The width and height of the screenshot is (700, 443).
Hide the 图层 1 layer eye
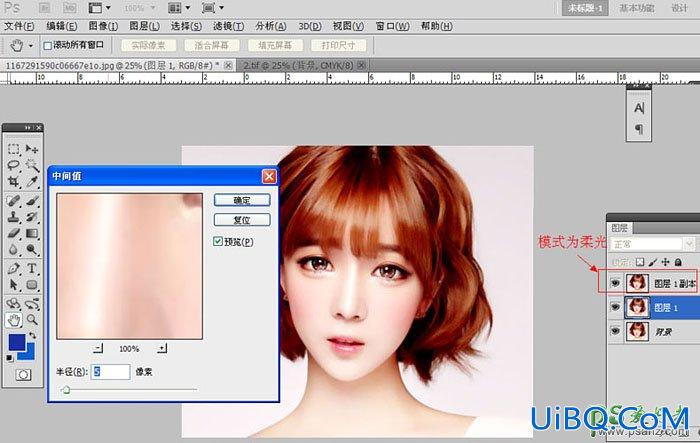coord(616,307)
